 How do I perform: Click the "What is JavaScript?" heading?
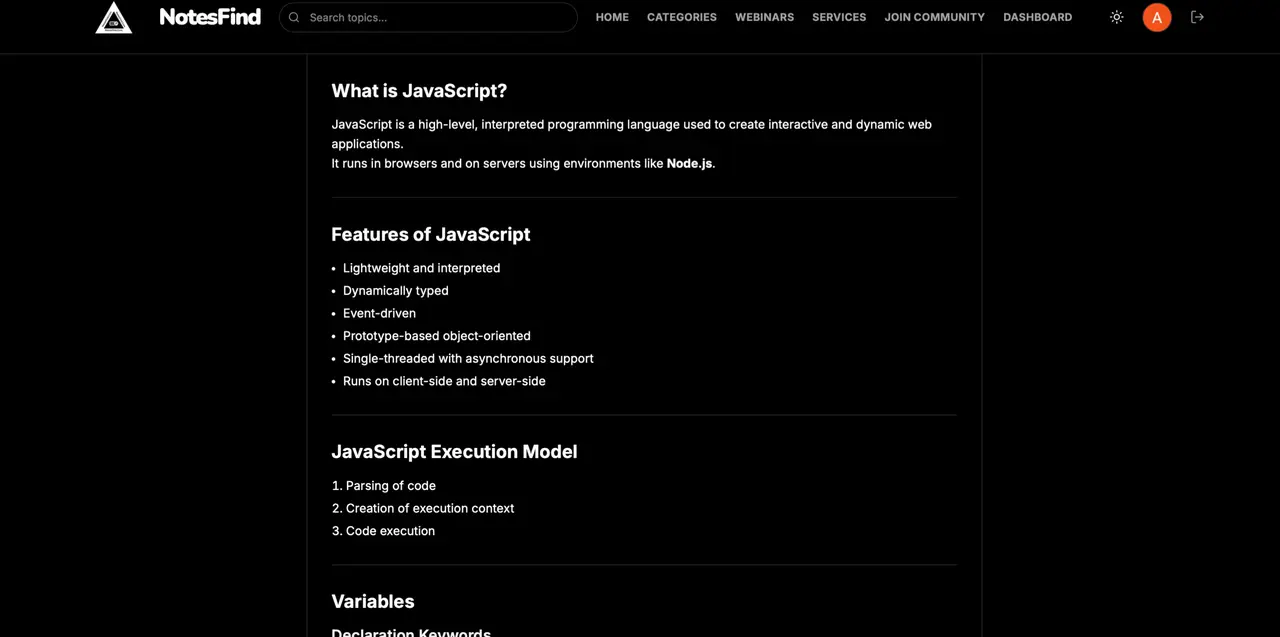click(419, 91)
